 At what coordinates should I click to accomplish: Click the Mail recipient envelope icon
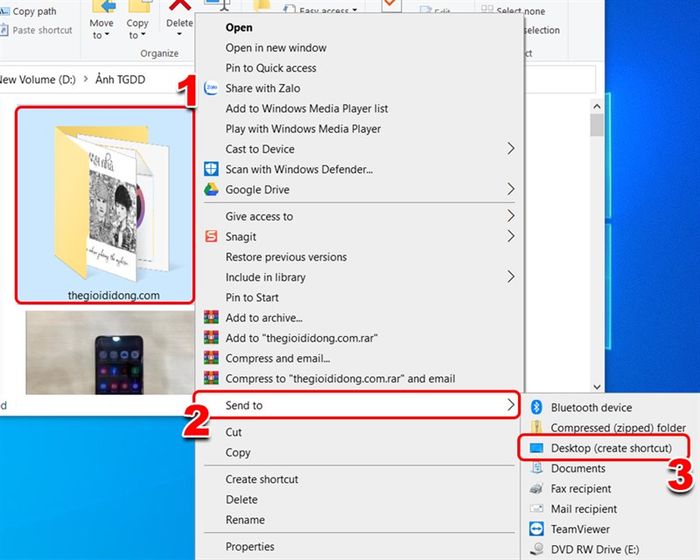coord(536,509)
